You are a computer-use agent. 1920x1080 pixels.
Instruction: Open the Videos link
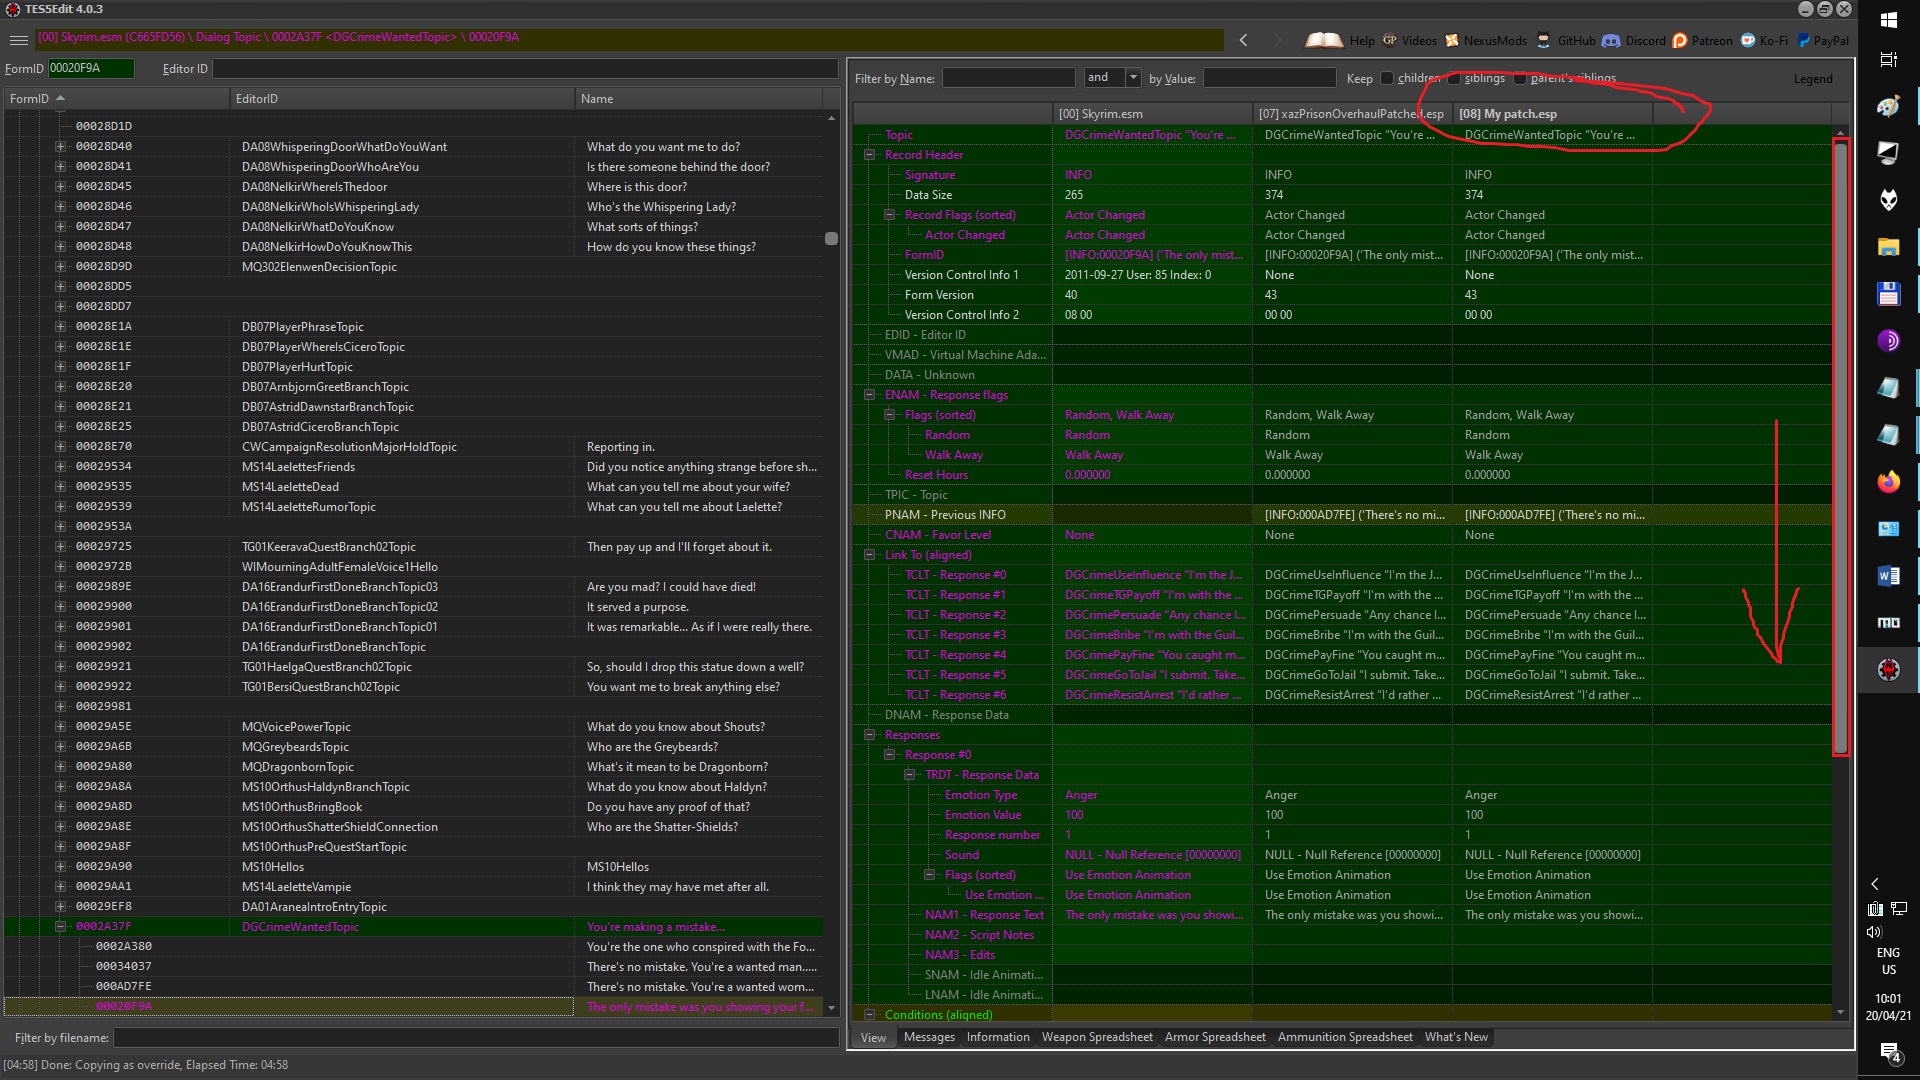click(x=1410, y=40)
